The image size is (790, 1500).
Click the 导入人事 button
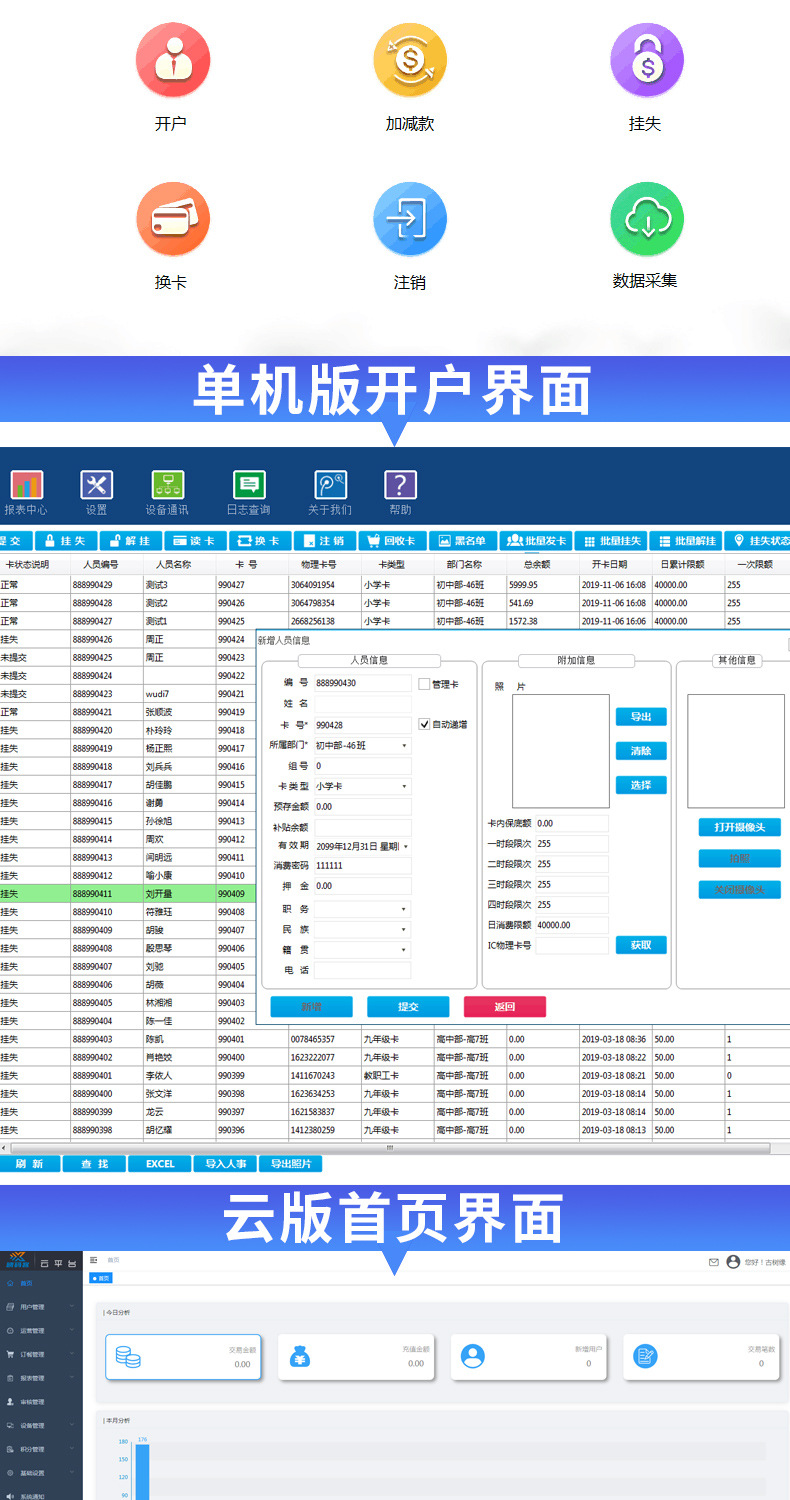(x=226, y=1164)
